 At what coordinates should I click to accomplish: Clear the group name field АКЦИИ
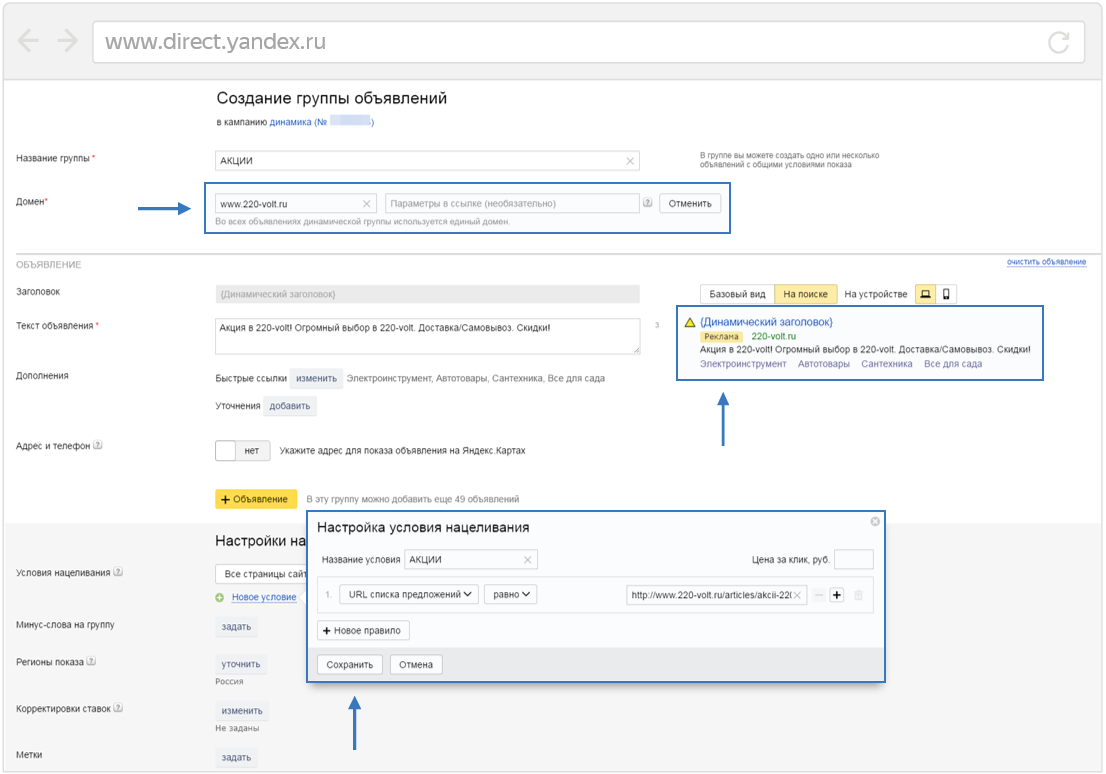[x=630, y=161]
